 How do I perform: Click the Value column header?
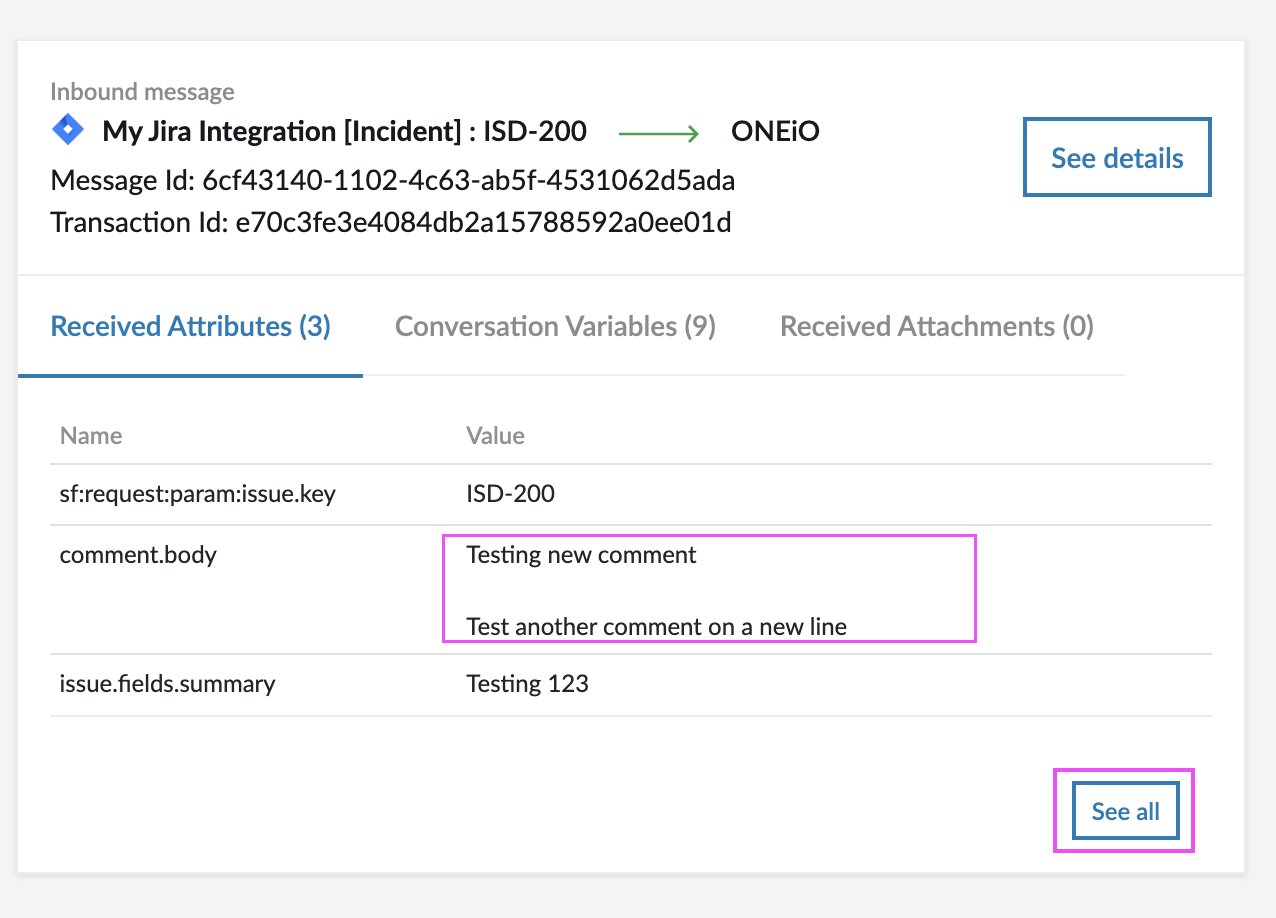pos(495,436)
